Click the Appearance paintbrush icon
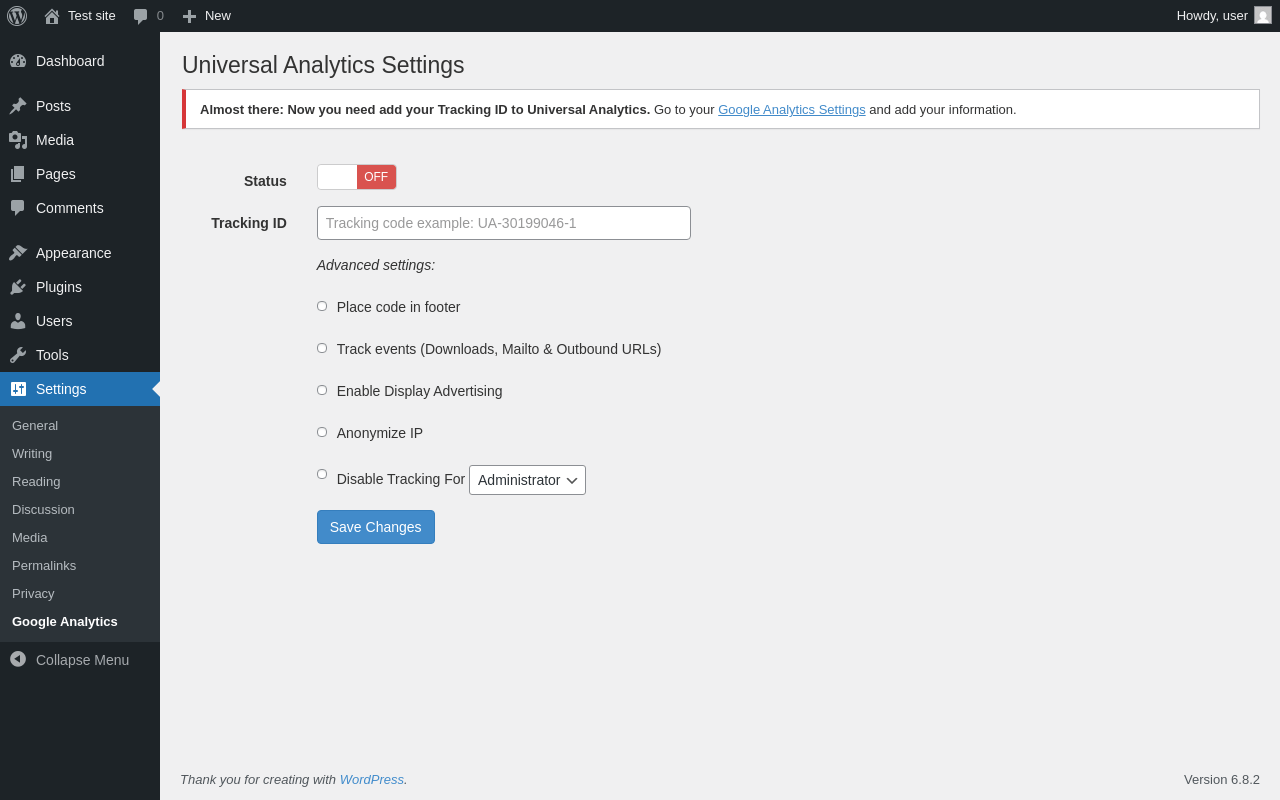The image size is (1280, 800). 18,253
